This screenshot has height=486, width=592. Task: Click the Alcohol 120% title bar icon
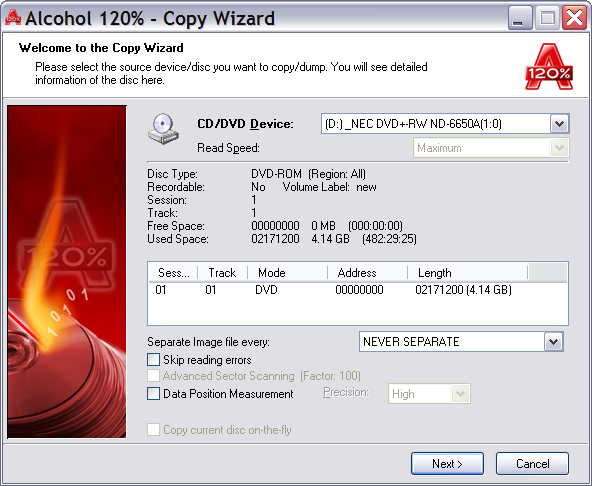(13, 17)
